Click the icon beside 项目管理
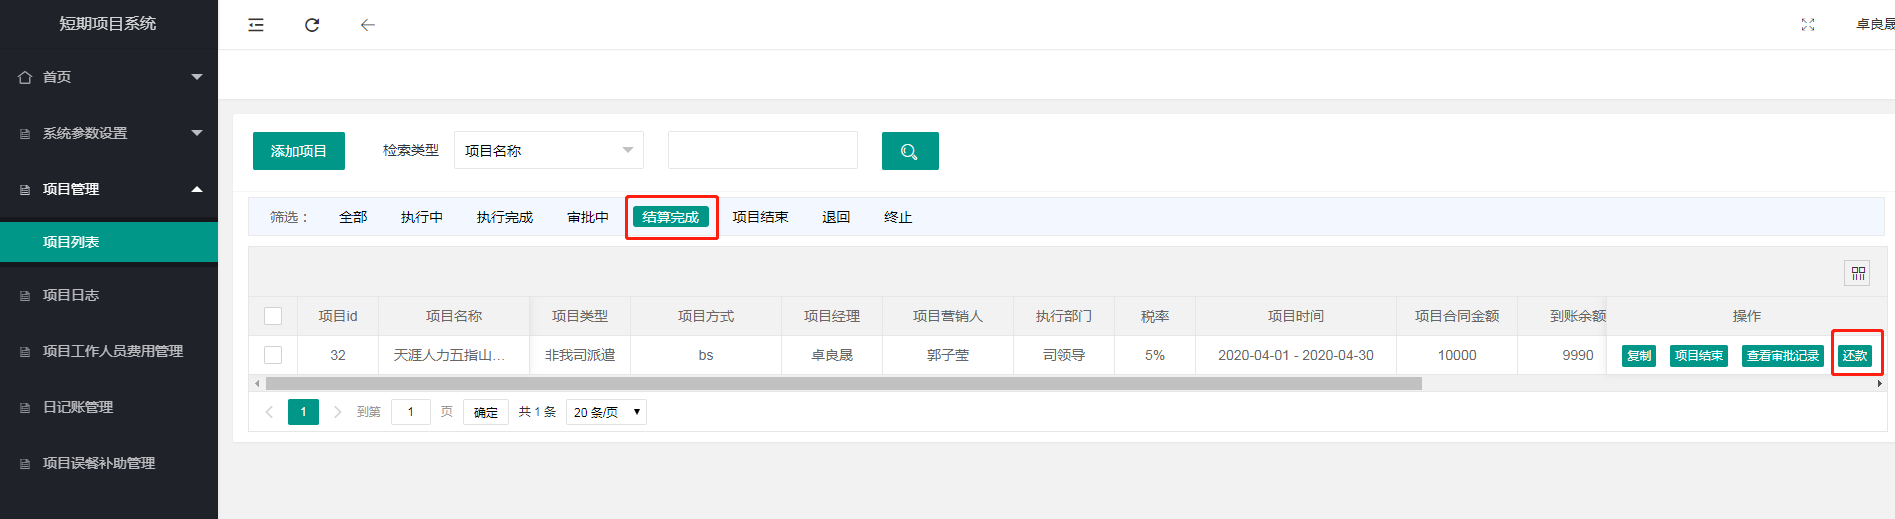Viewport: 1895px width, 519px height. point(25,190)
